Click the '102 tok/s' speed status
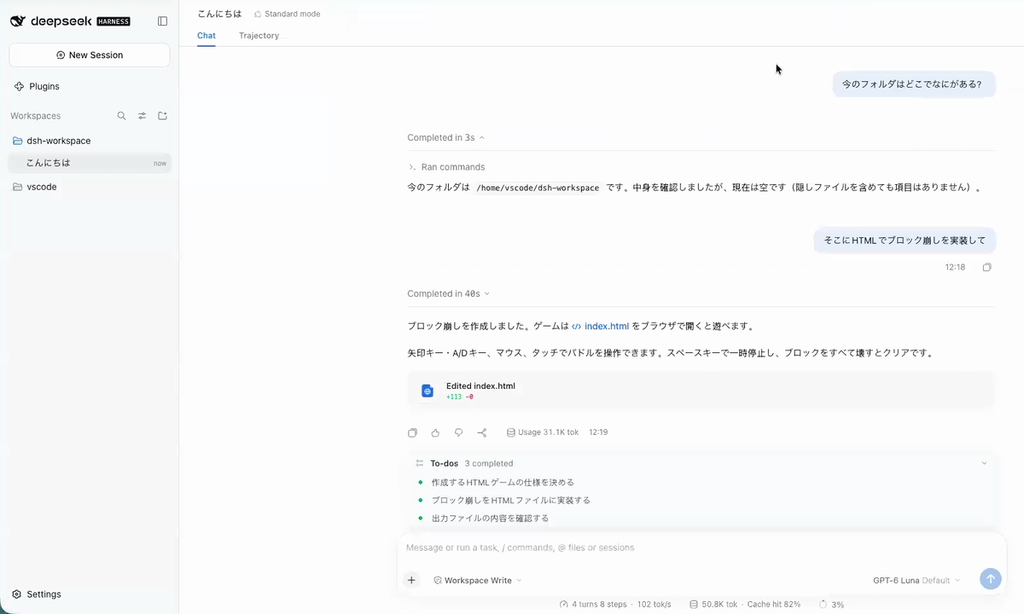 [654, 604]
